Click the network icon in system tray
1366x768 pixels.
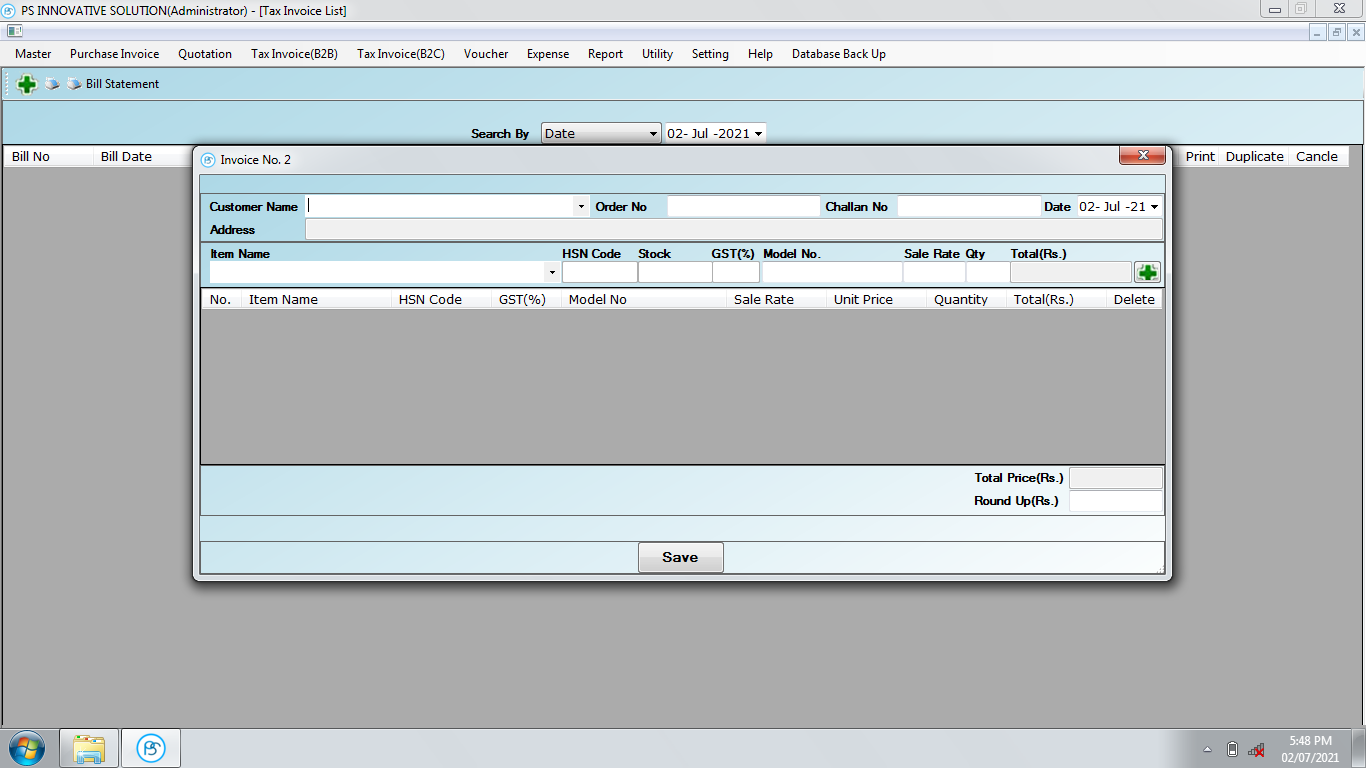coord(1256,749)
